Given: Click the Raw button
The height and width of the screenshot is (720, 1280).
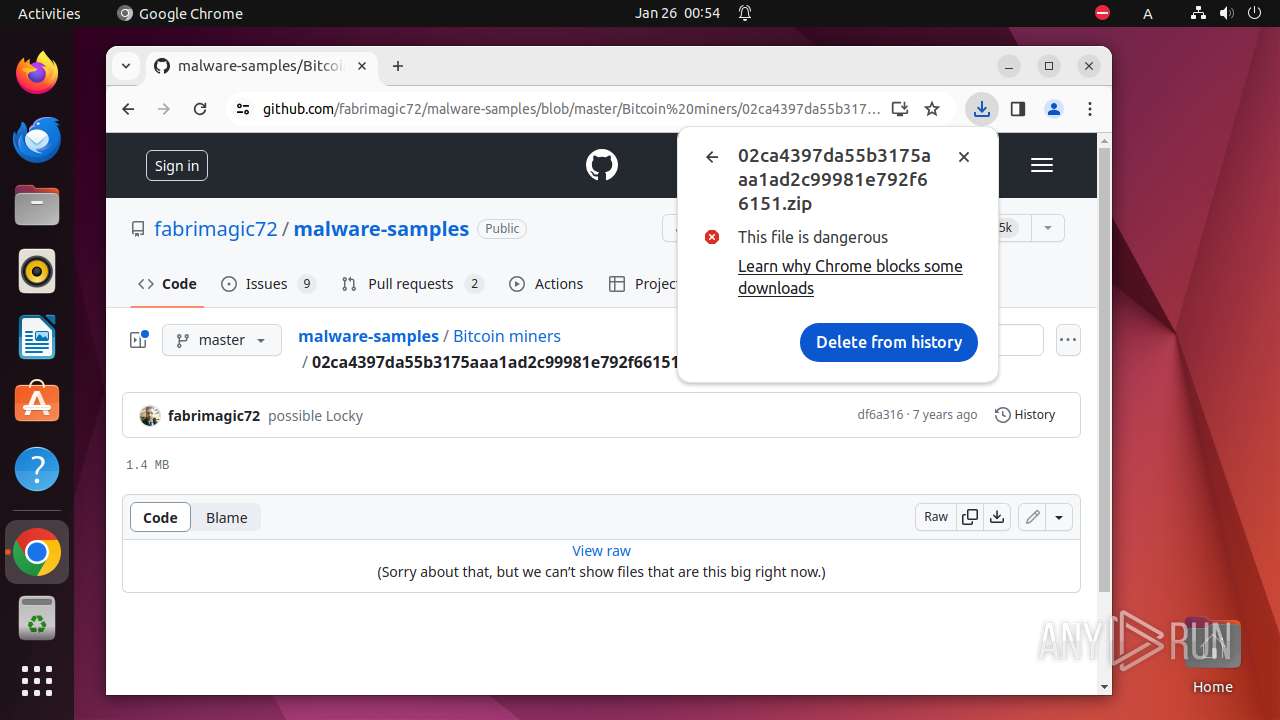Looking at the screenshot, I should click(x=936, y=517).
